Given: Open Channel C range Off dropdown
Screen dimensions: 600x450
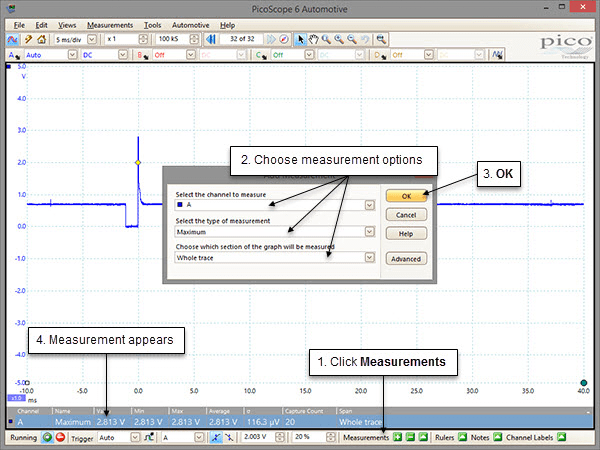Looking at the screenshot, I should (309, 55).
